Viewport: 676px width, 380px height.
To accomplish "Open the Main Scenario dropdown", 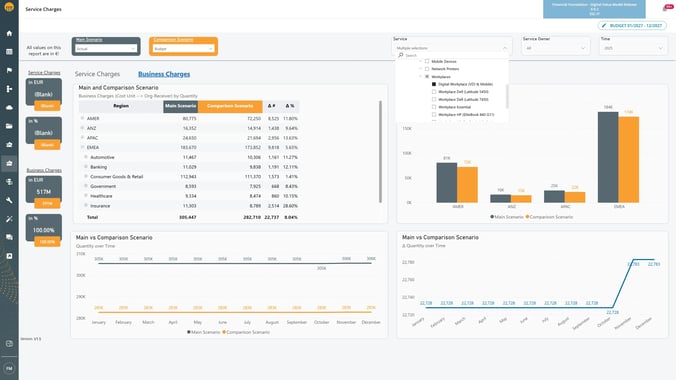I will click(x=106, y=49).
